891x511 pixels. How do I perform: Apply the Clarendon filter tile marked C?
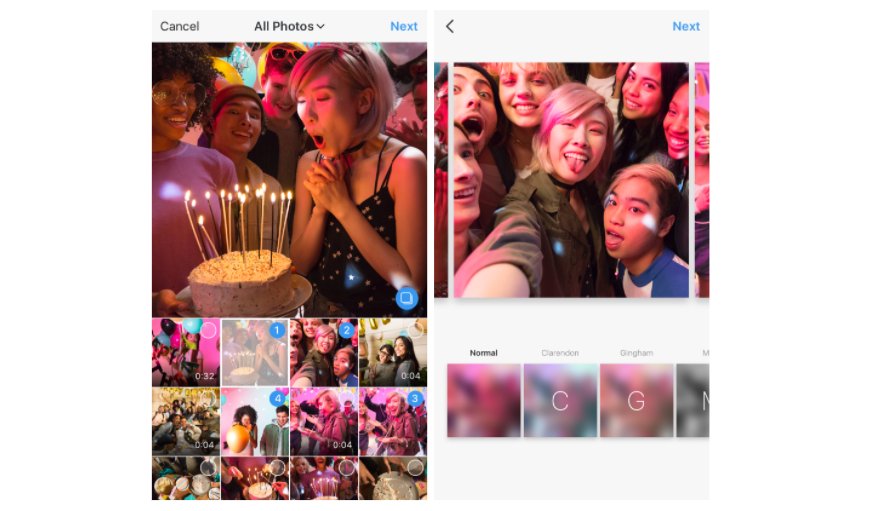[560, 401]
